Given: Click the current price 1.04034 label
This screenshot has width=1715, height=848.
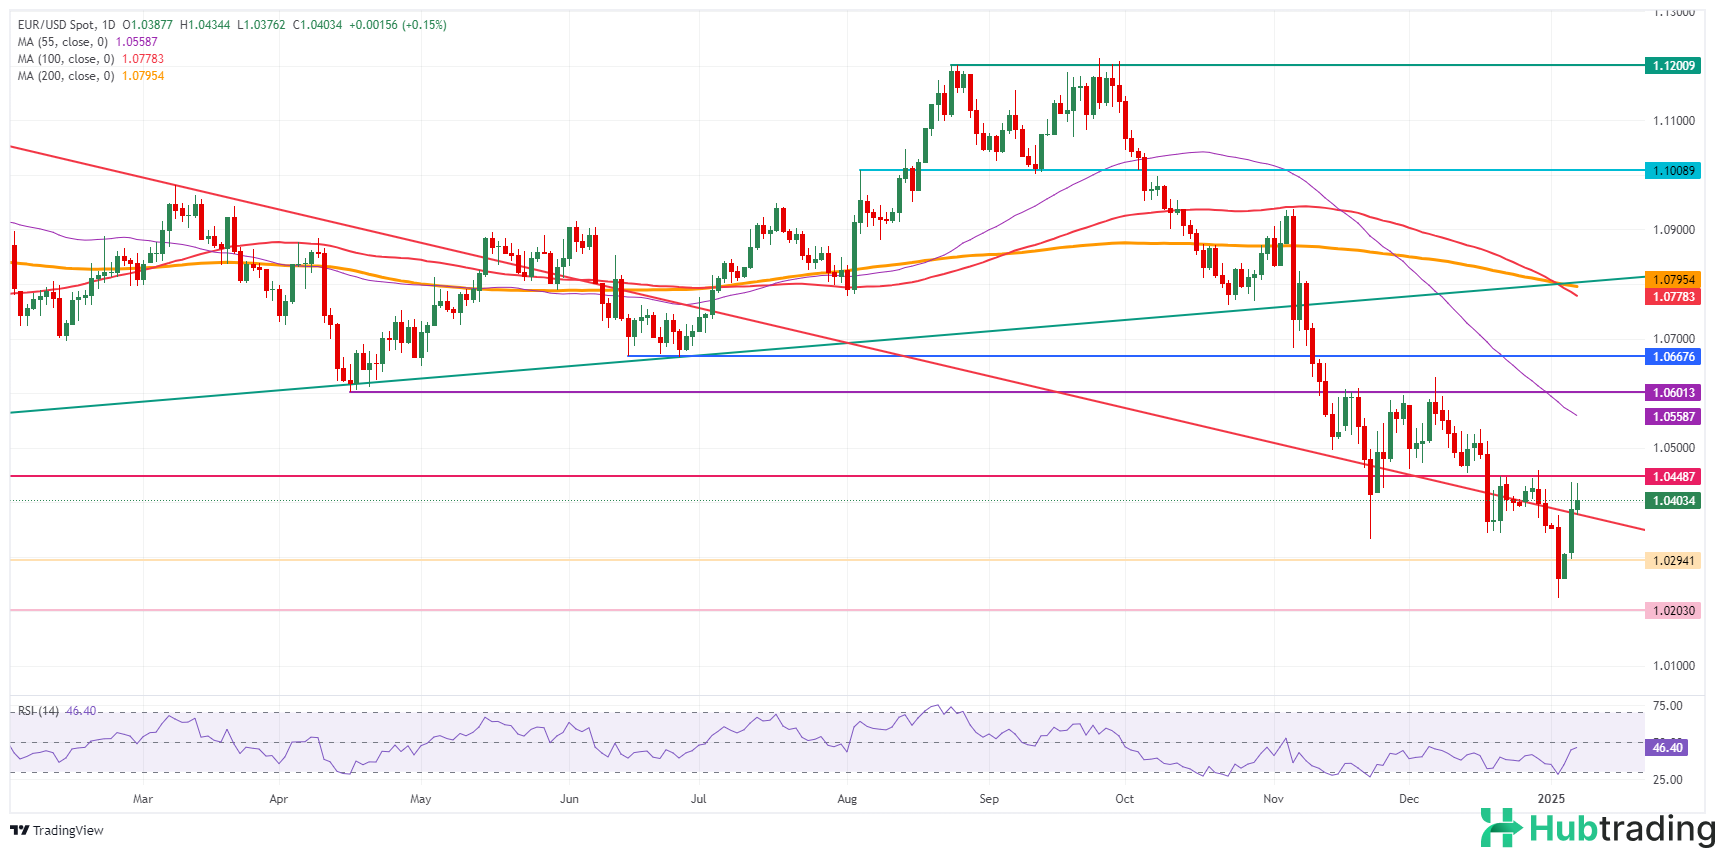Looking at the screenshot, I should (x=1672, y=501).
